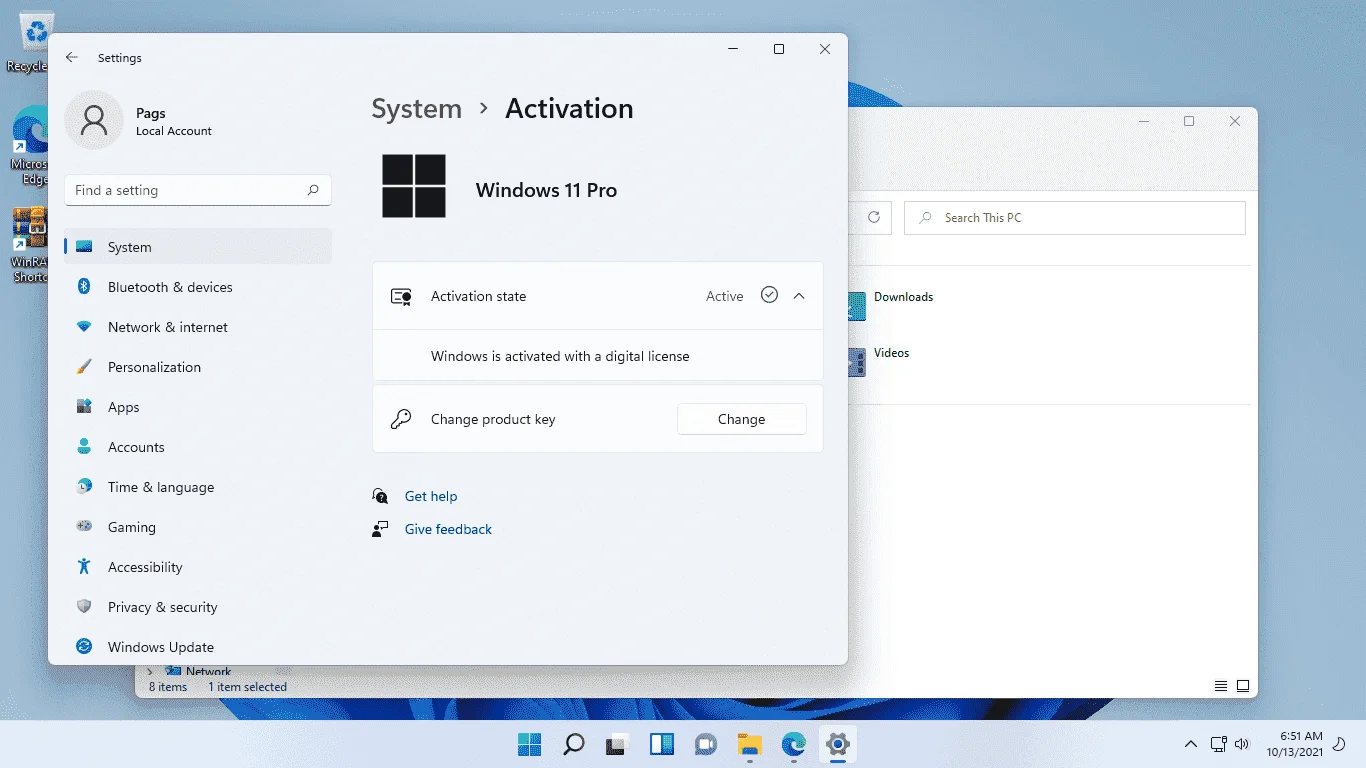Open the Pags local account profile picture
Image resolution: width=1366 pixels, height=768 pixels.
pos(94,121)
